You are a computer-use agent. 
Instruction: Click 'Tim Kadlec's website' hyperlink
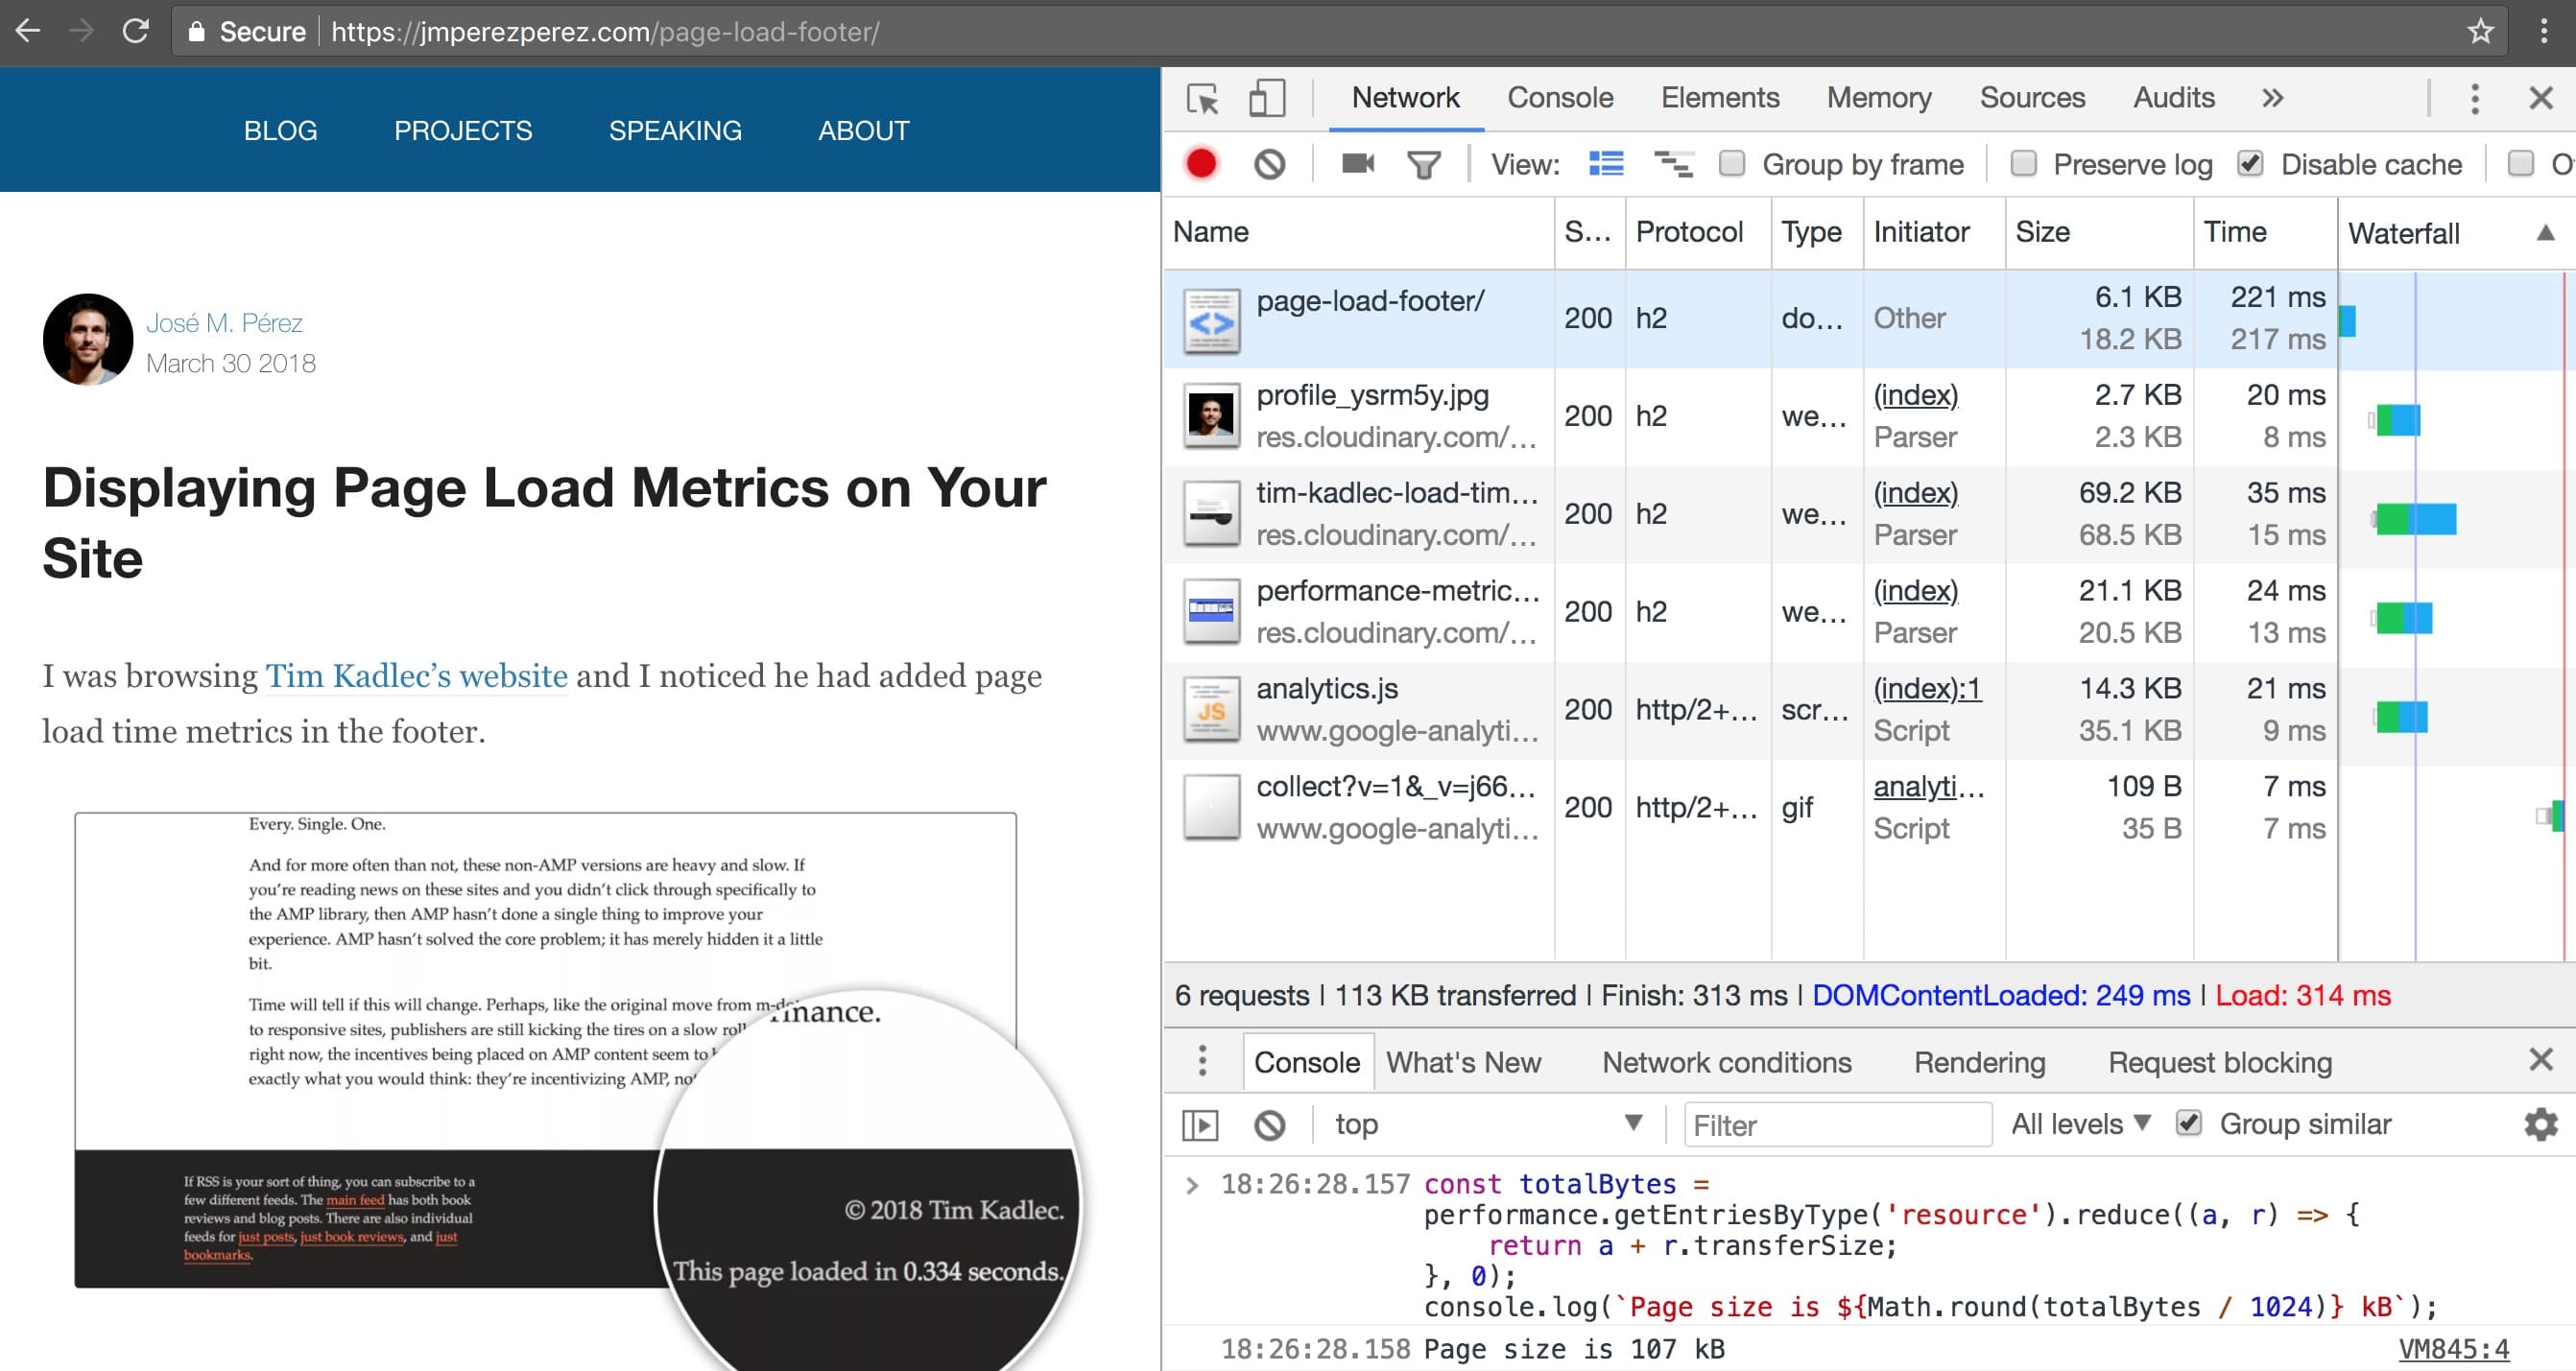[x=416, y=674]
